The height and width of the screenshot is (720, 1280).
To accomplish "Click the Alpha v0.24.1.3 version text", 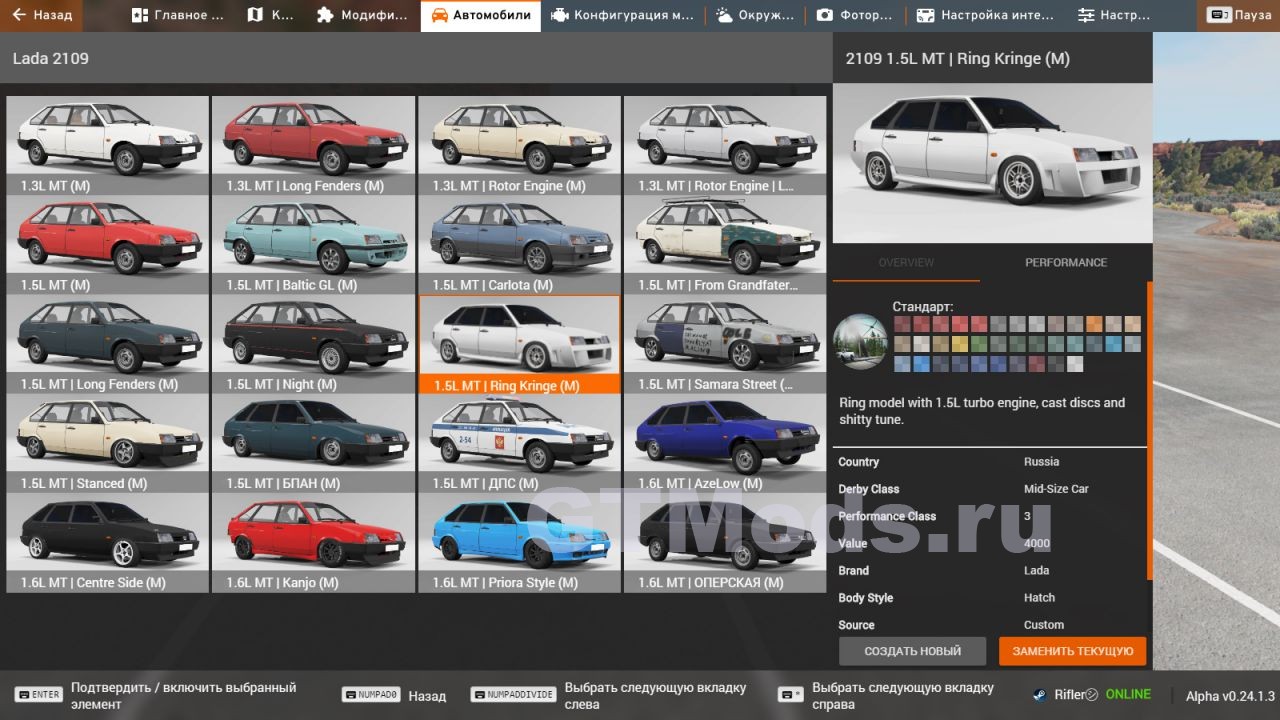I will click(x=1230, y=696).
